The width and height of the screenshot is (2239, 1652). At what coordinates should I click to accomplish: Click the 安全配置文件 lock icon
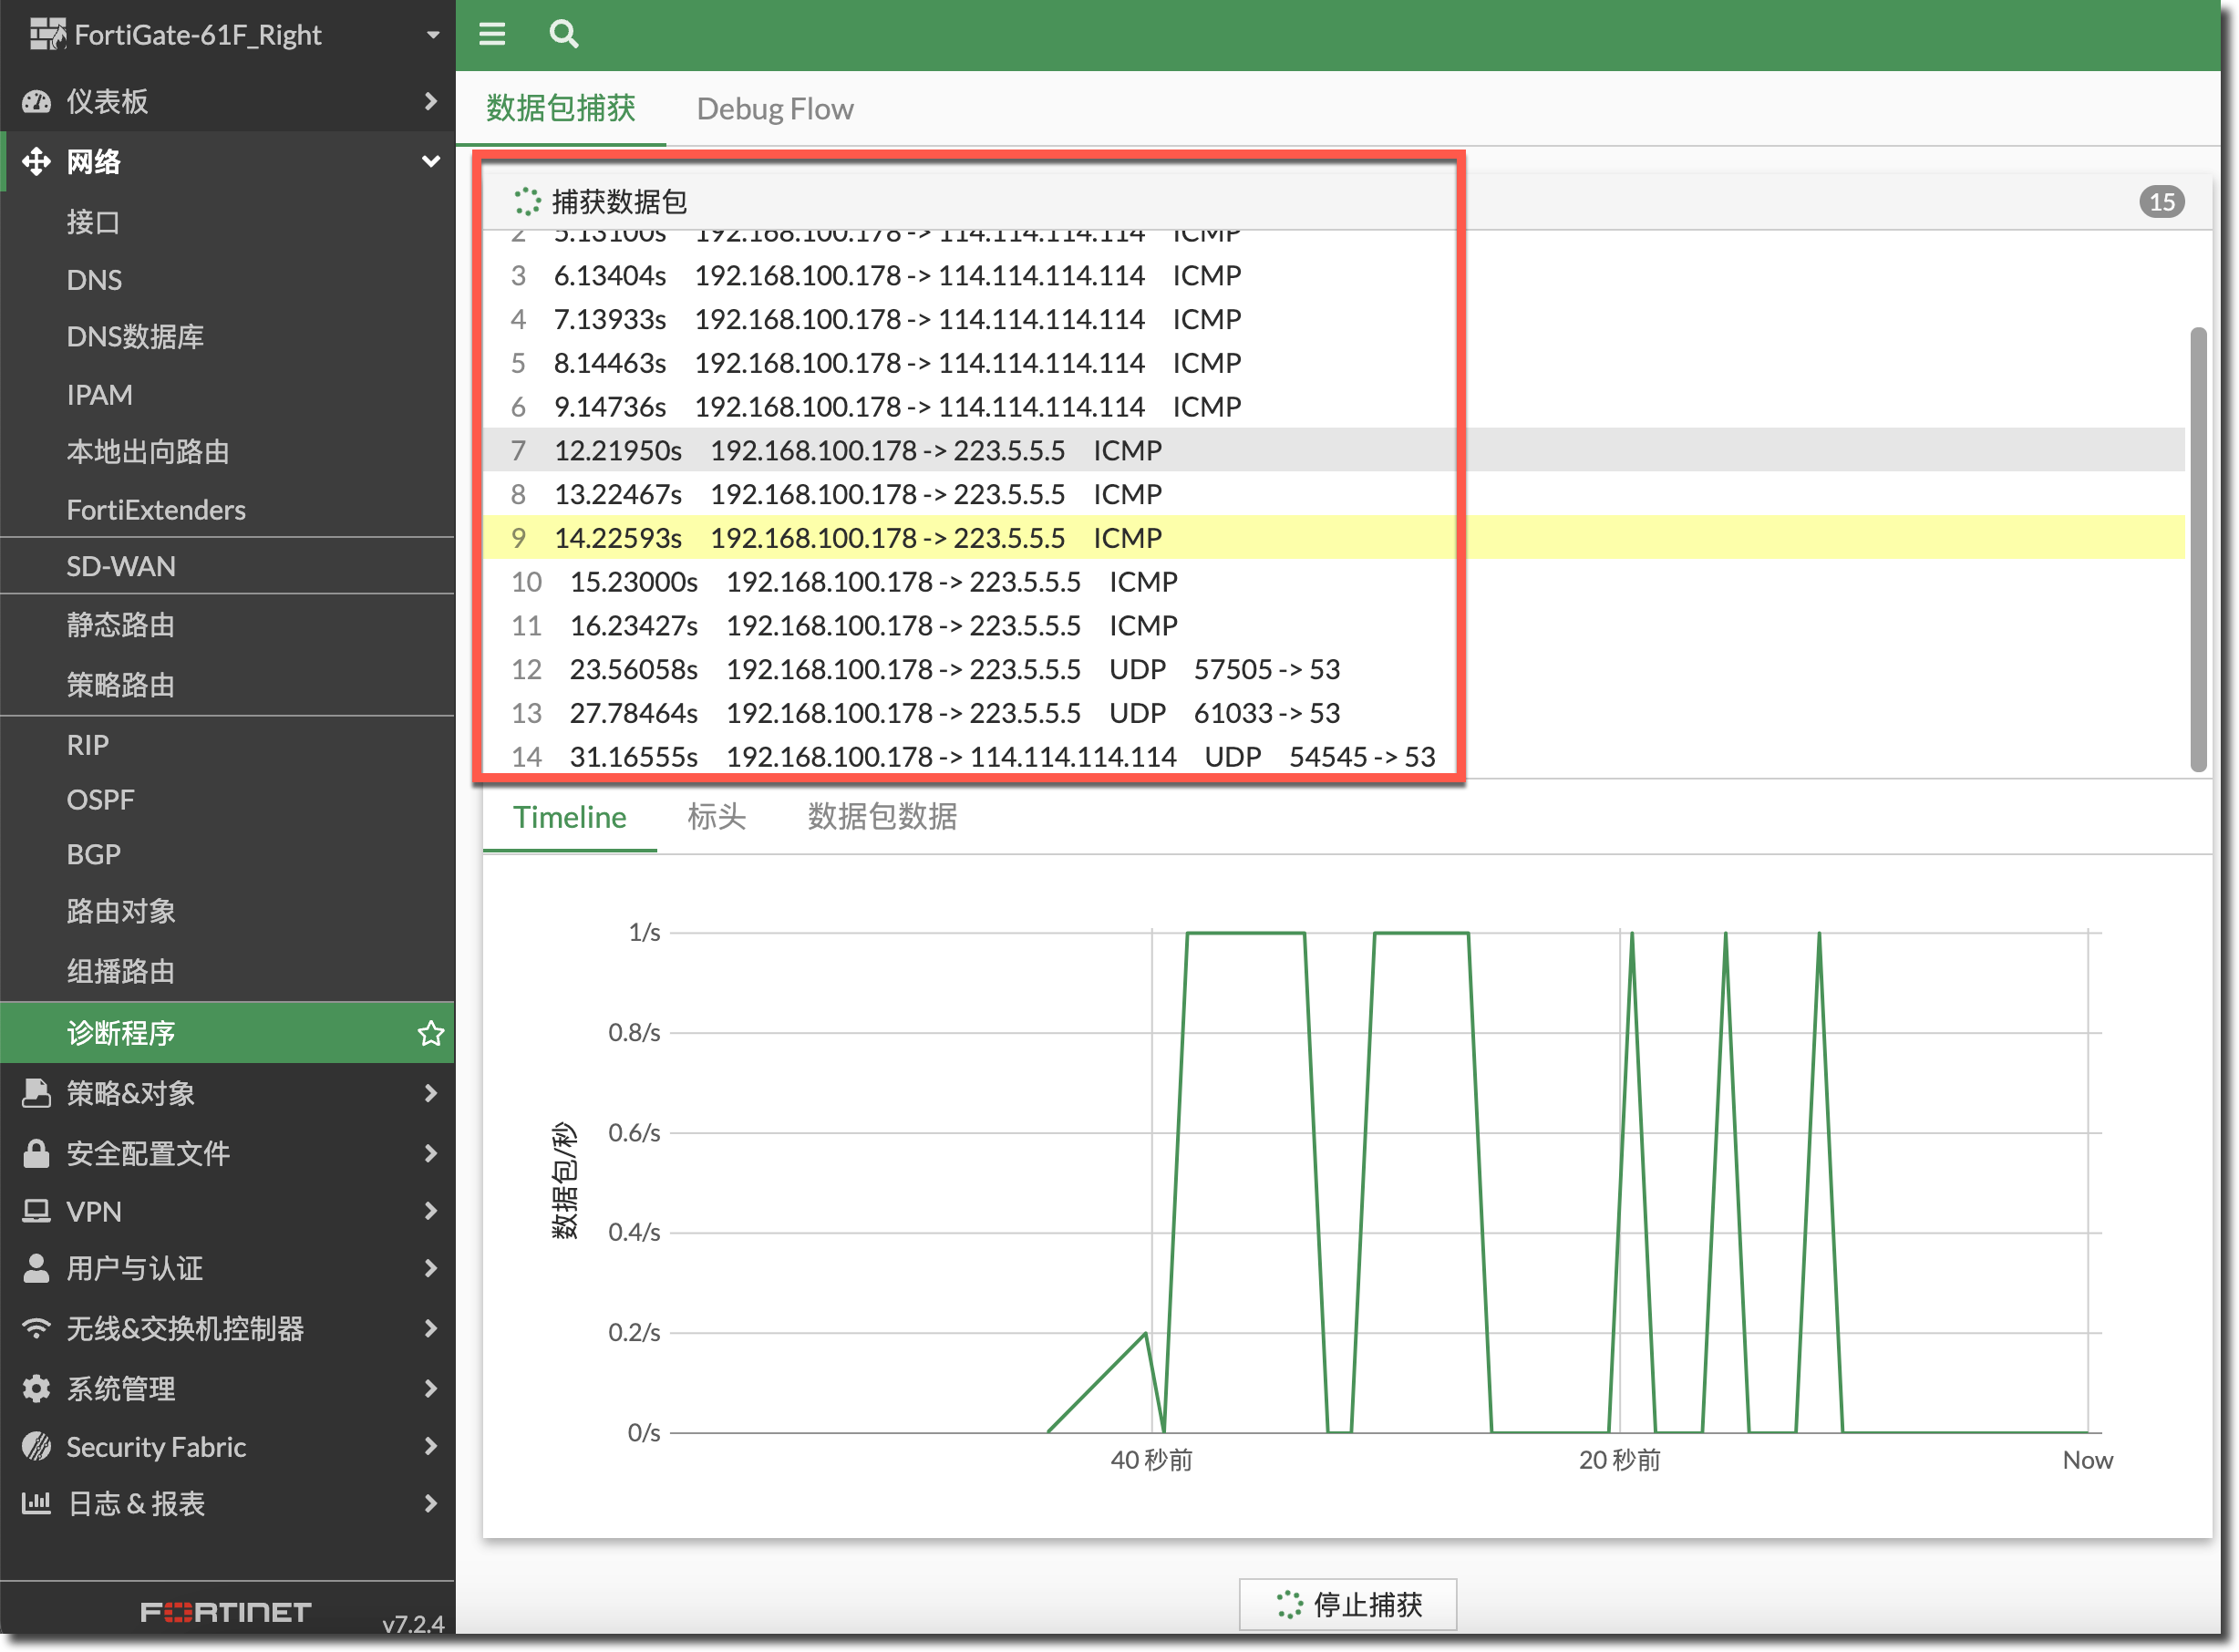(x=37, y=1153)
